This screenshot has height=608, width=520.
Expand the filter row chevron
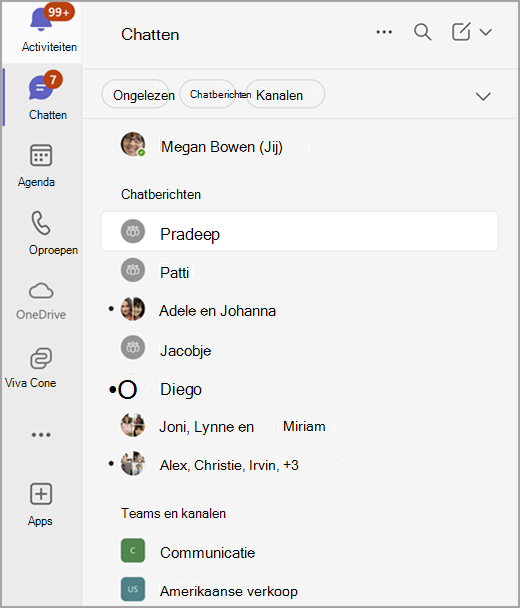tap(483, 96)
